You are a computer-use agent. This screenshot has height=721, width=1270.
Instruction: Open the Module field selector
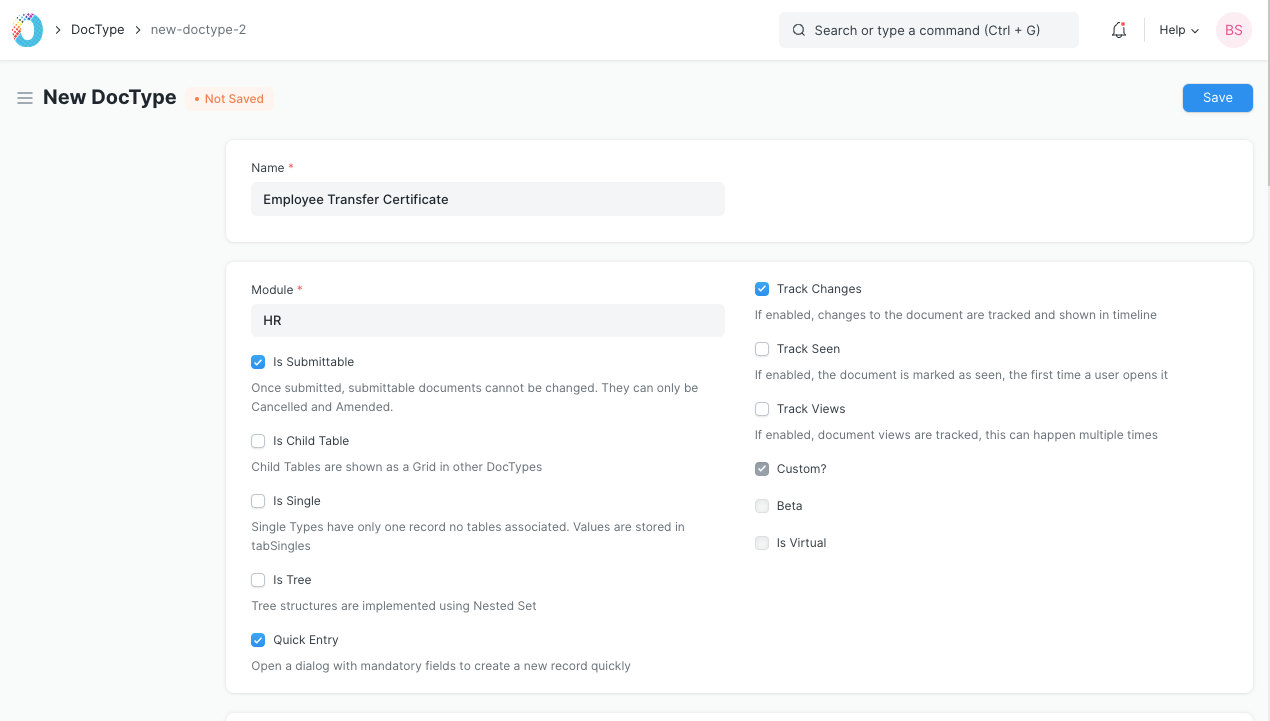tap(487, 320)
